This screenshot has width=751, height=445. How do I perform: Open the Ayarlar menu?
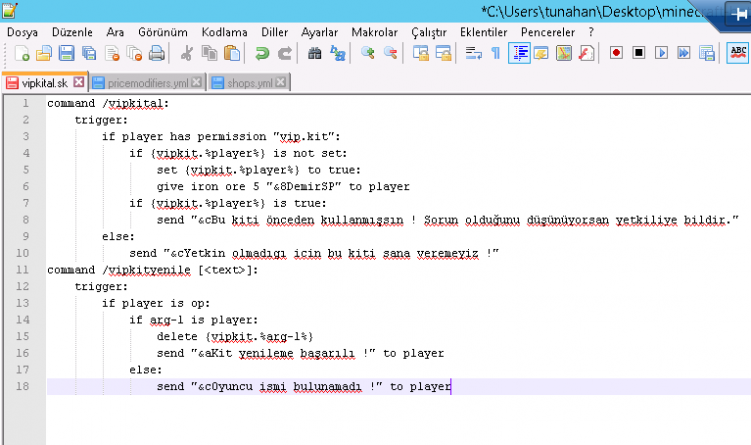tap(319, 32)
